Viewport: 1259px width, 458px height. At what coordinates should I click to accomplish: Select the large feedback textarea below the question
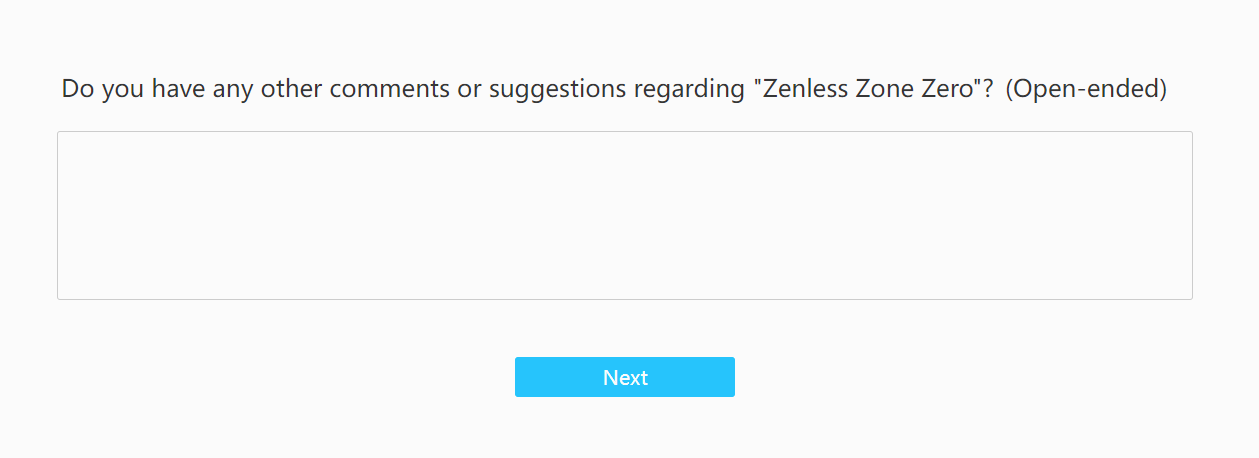pos(624,215)
